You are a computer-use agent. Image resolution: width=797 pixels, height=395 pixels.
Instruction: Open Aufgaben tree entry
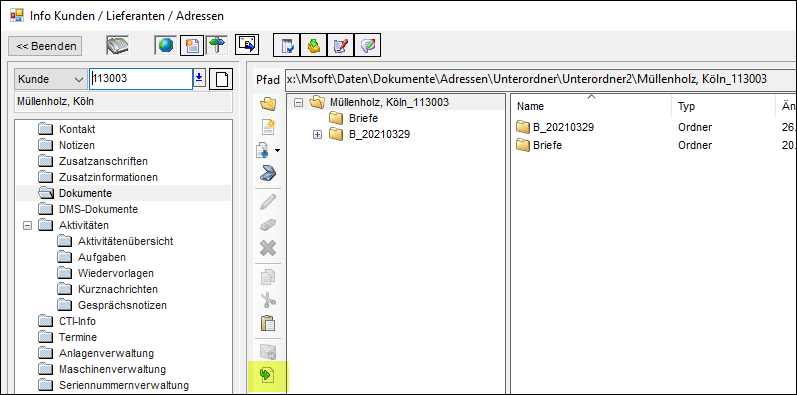click(x=102, y=257)
